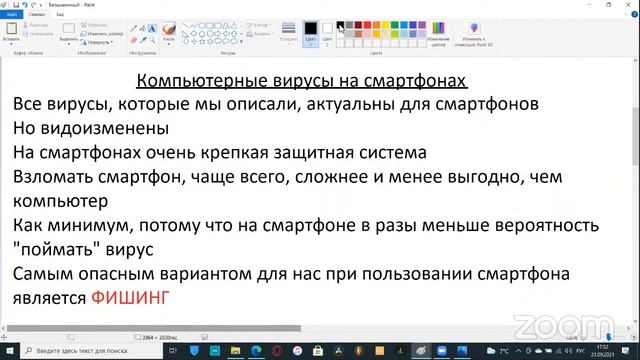Click the weather 7°C taskbar widget

coord(498,351)
